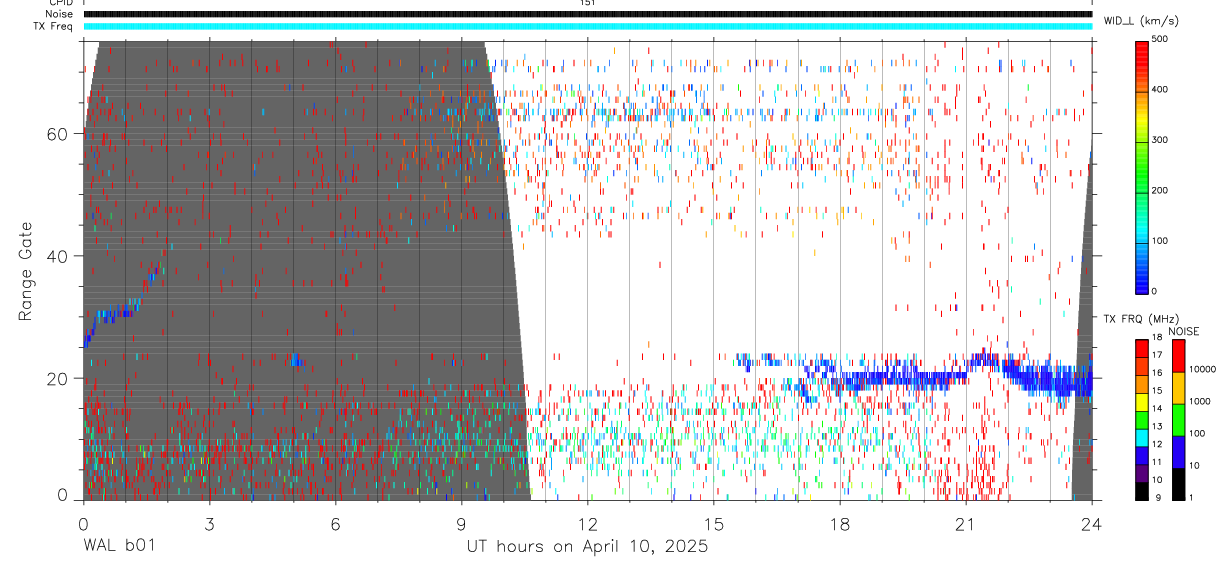Click the 'TX FRQ (MHz)' legend title
Image resolution: width=1228 pixels, height=567 pixels.
tap(1139, 319)
